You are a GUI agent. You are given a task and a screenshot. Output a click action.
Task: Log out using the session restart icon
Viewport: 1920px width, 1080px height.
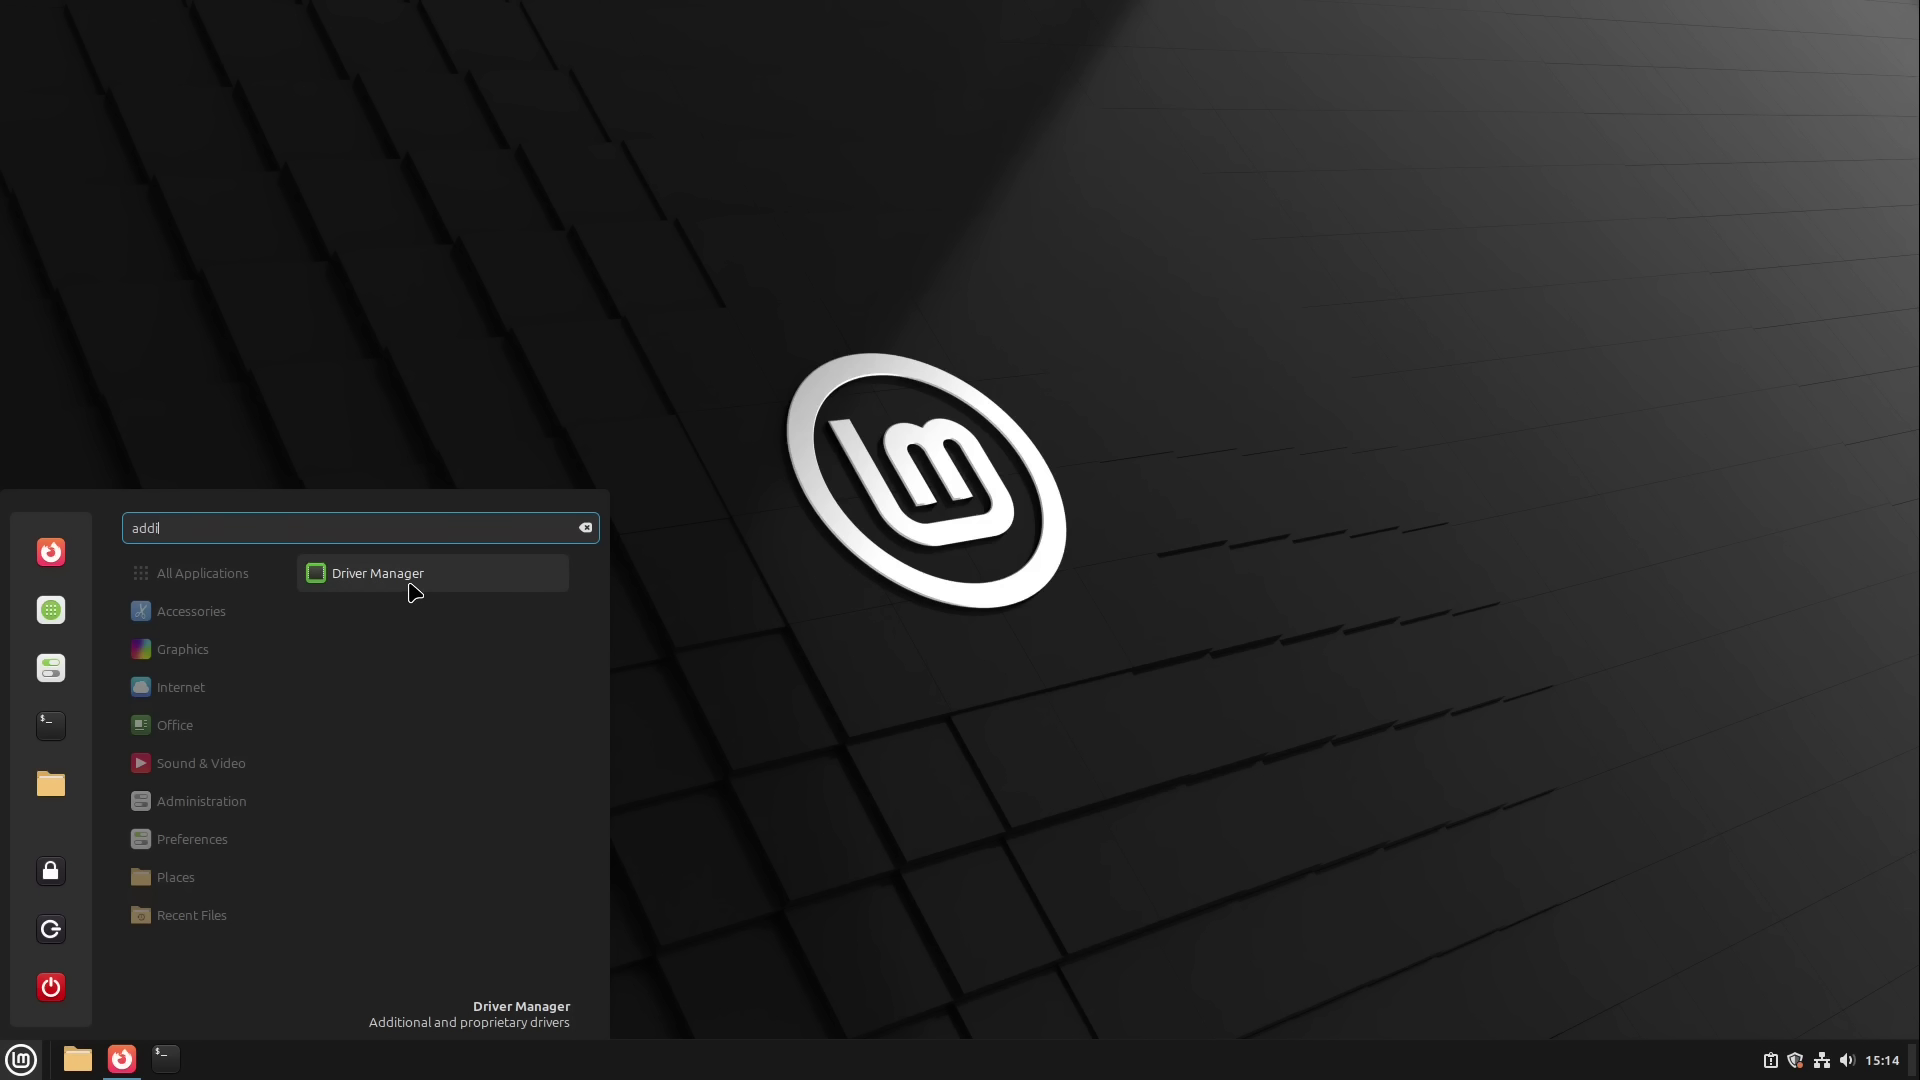(x=51, y=929)
